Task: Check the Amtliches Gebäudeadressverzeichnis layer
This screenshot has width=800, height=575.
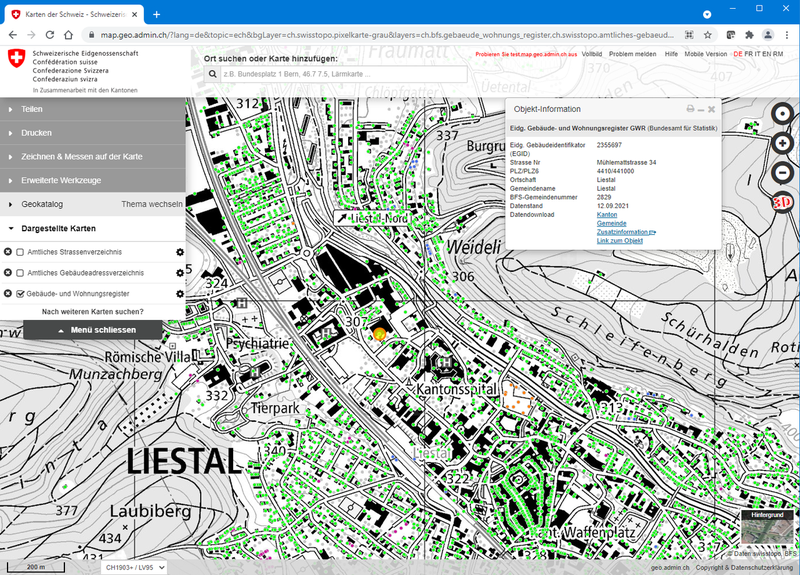Action: pos(21,273)
